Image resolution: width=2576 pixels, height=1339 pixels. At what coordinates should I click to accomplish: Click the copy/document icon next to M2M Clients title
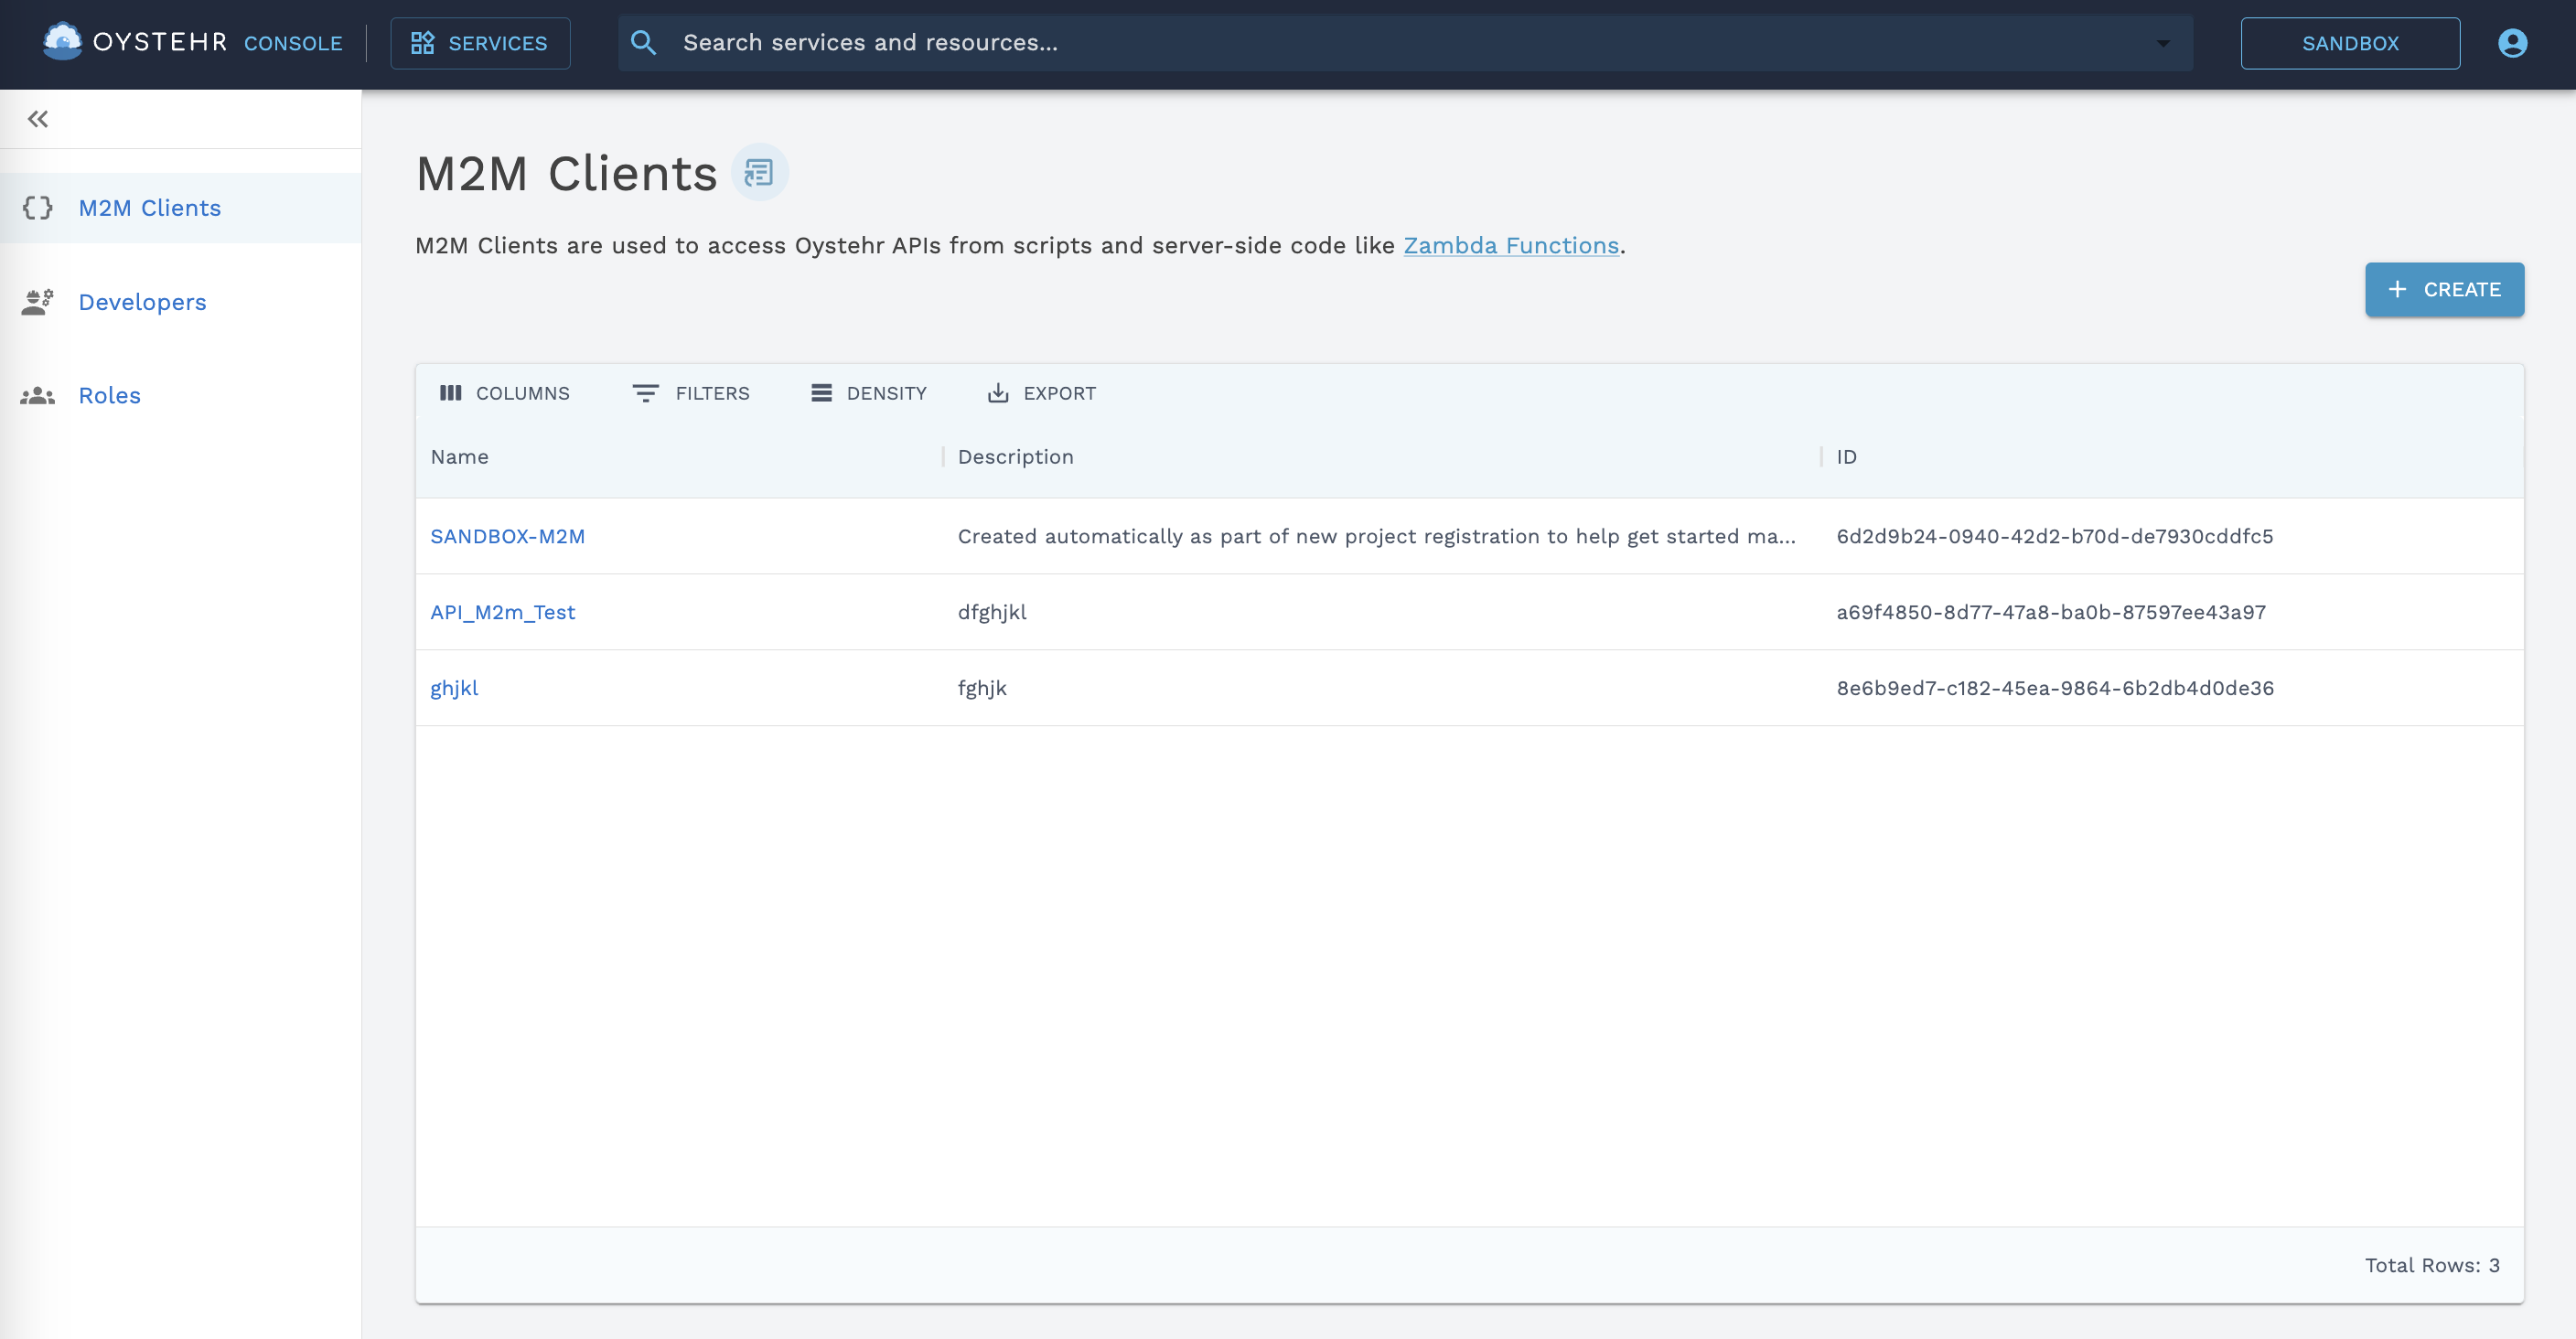pos(760,172)
